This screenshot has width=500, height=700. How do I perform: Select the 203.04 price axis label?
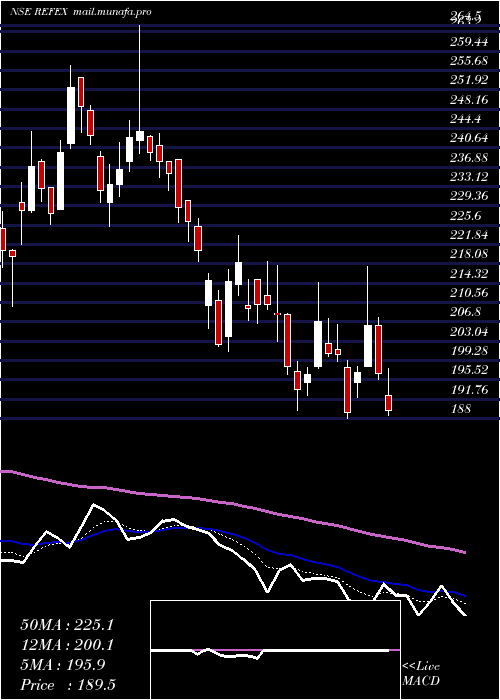coord(468,331)
